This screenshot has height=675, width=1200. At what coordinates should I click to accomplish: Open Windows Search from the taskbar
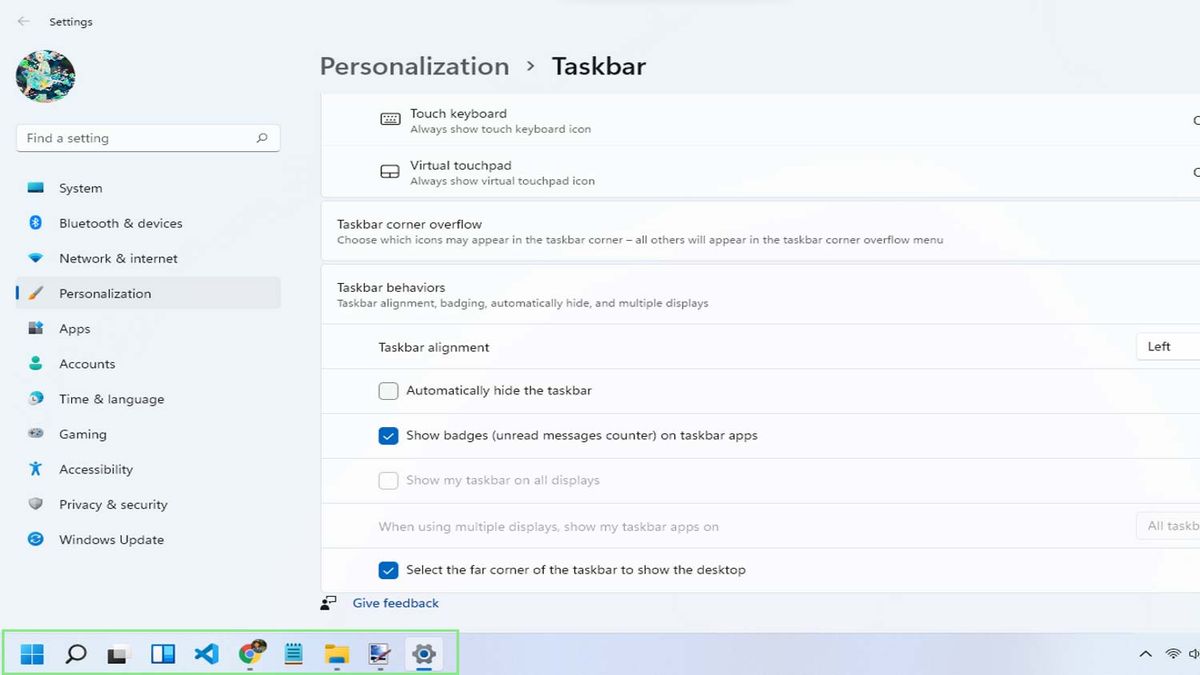tap(75, 653)
